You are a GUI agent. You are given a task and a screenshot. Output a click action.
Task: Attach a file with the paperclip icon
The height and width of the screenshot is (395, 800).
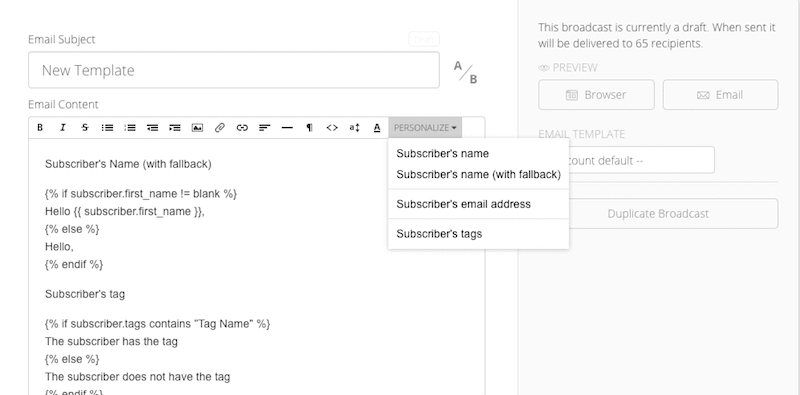[x=219, y=128]
